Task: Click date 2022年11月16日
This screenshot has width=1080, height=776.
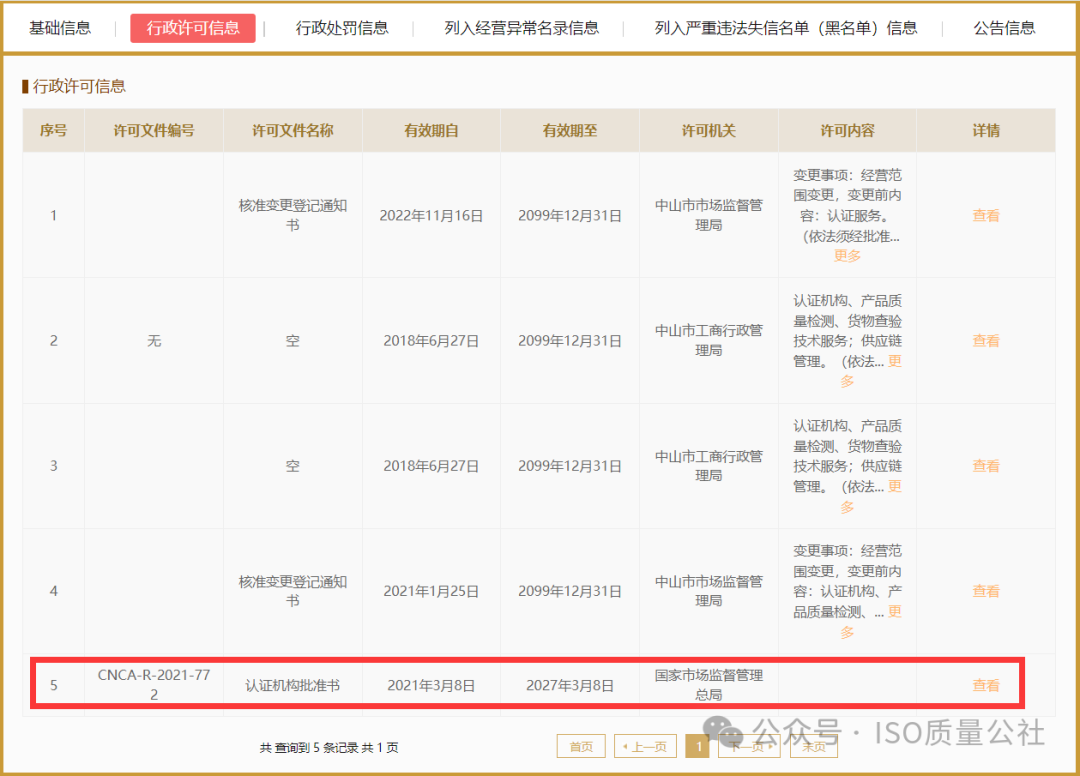Action: point(431,216)
